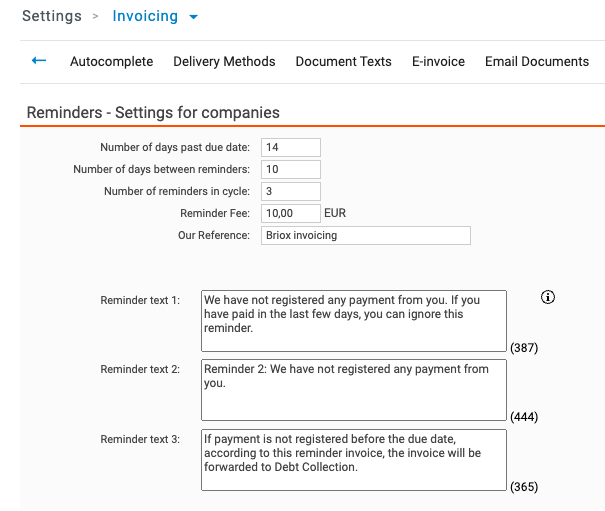
Task: Click inside Reminder text 1 box
Action: click(x=353, y=320)
